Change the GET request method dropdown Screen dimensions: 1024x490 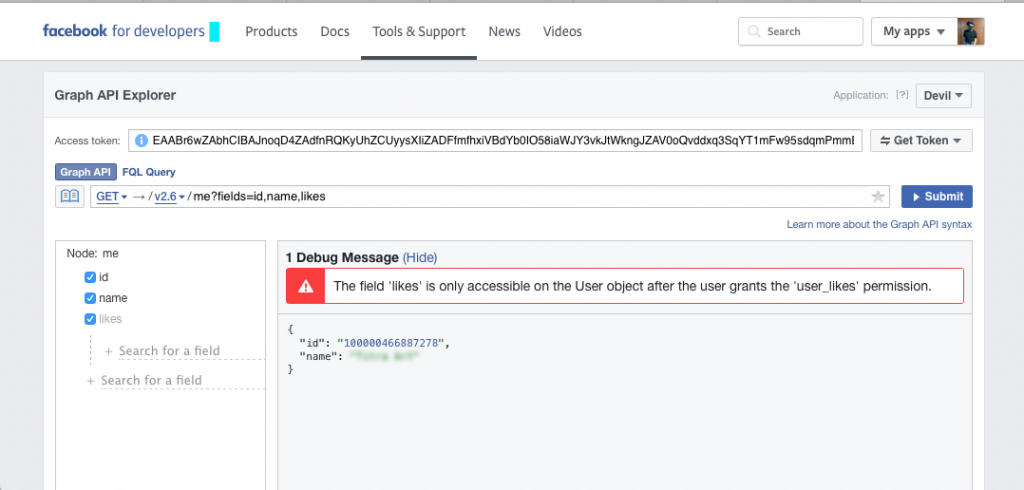point(112,197)
